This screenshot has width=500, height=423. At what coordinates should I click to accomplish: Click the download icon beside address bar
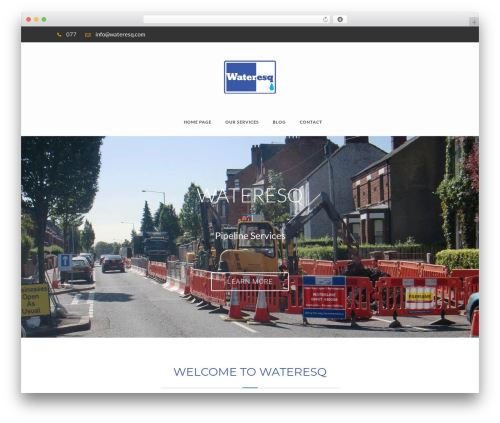pos(340,20)
